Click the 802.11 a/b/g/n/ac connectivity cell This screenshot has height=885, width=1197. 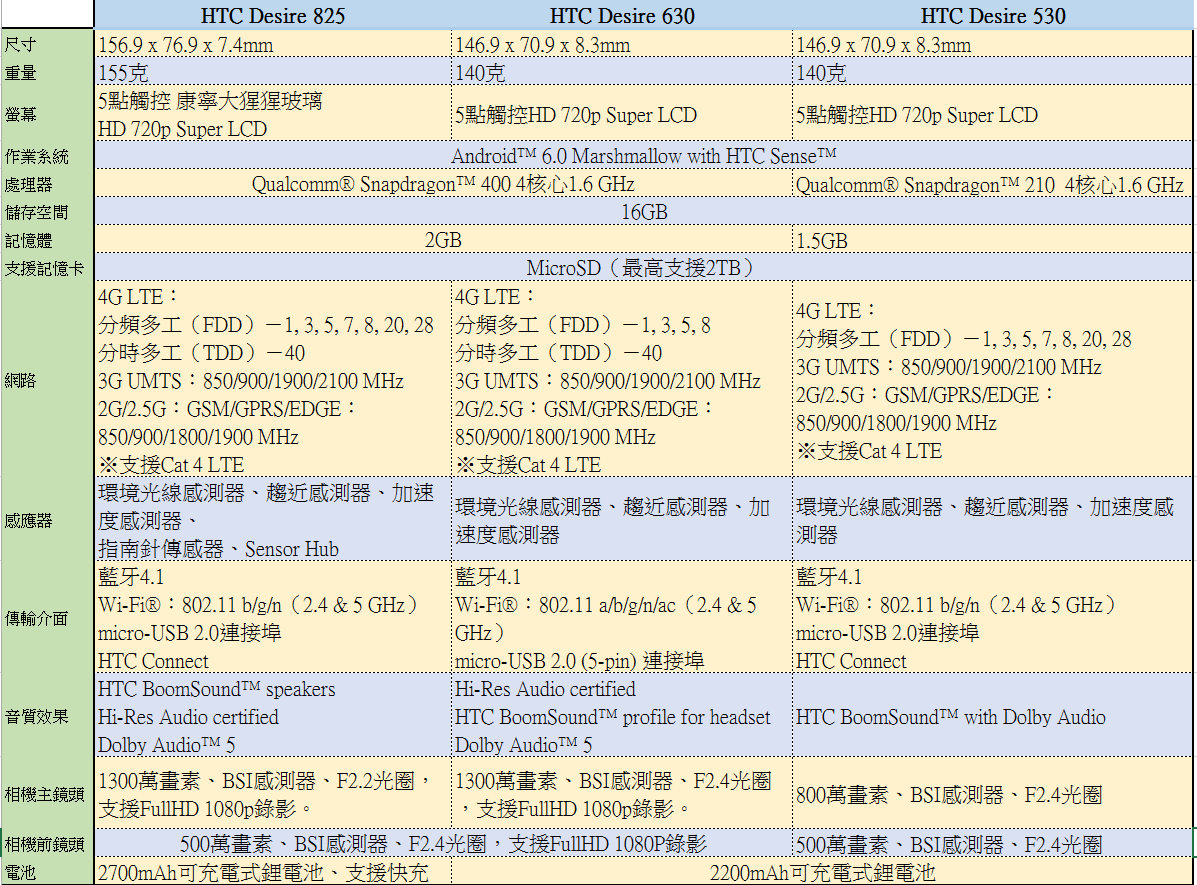[x=622, y=618]
